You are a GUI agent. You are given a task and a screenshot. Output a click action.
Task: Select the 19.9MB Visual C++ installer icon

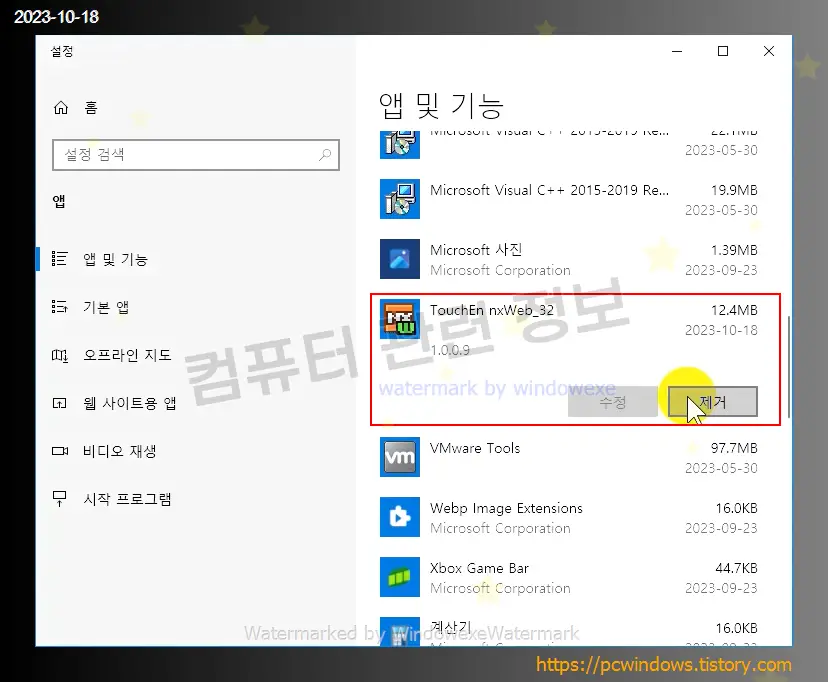[400, 199]
